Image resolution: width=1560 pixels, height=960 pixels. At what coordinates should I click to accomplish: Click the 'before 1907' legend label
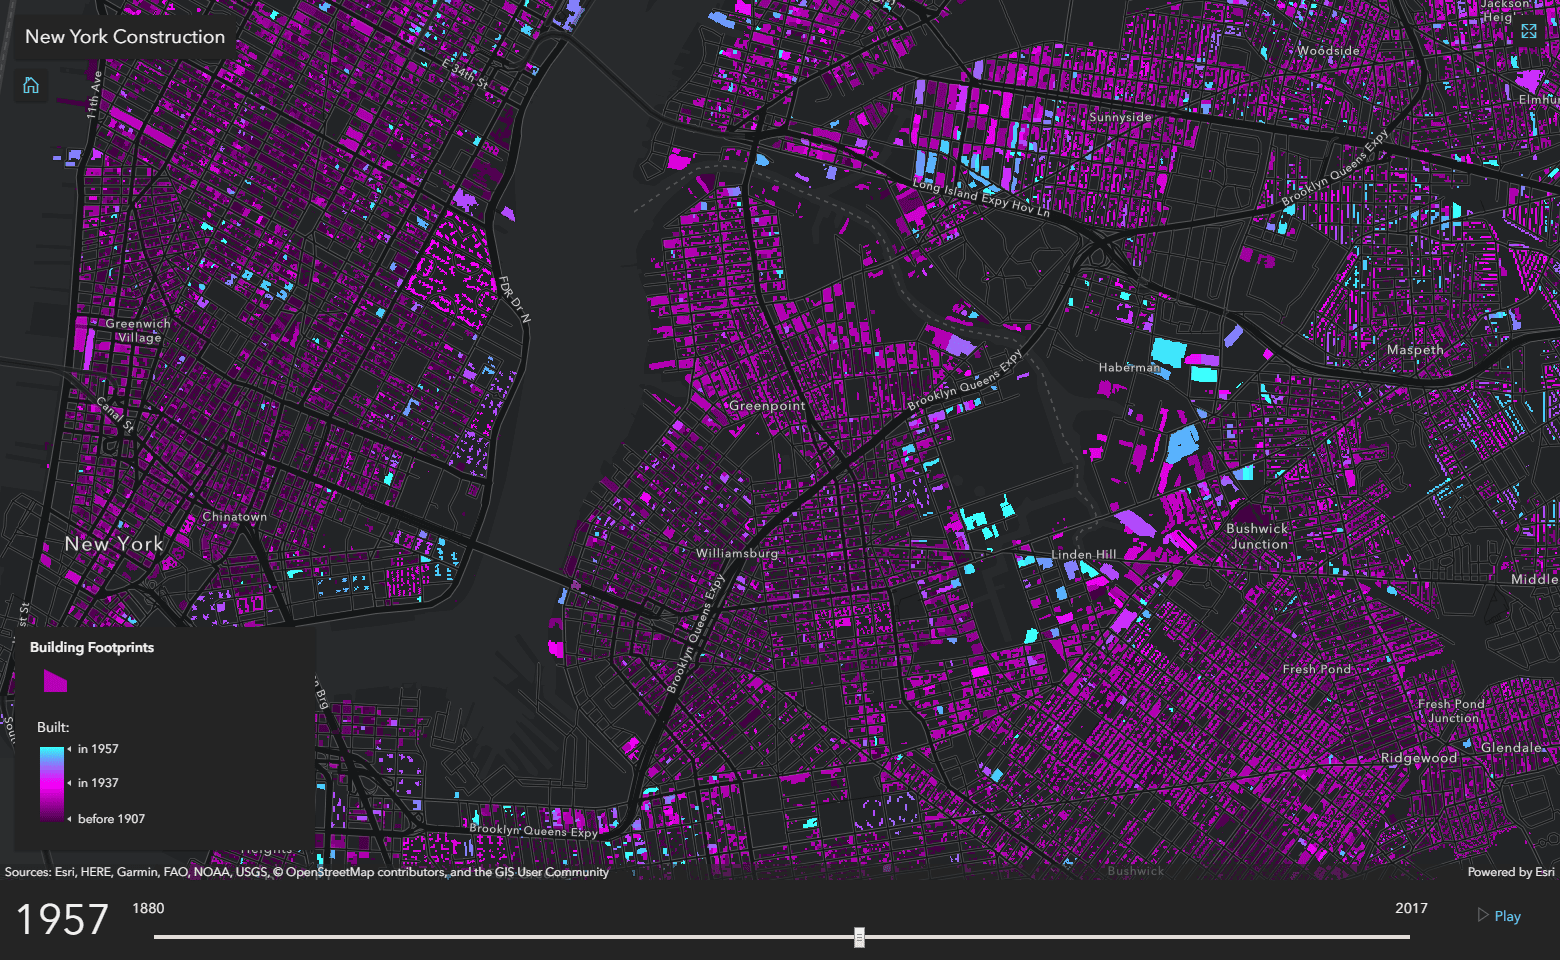[111, 818]
